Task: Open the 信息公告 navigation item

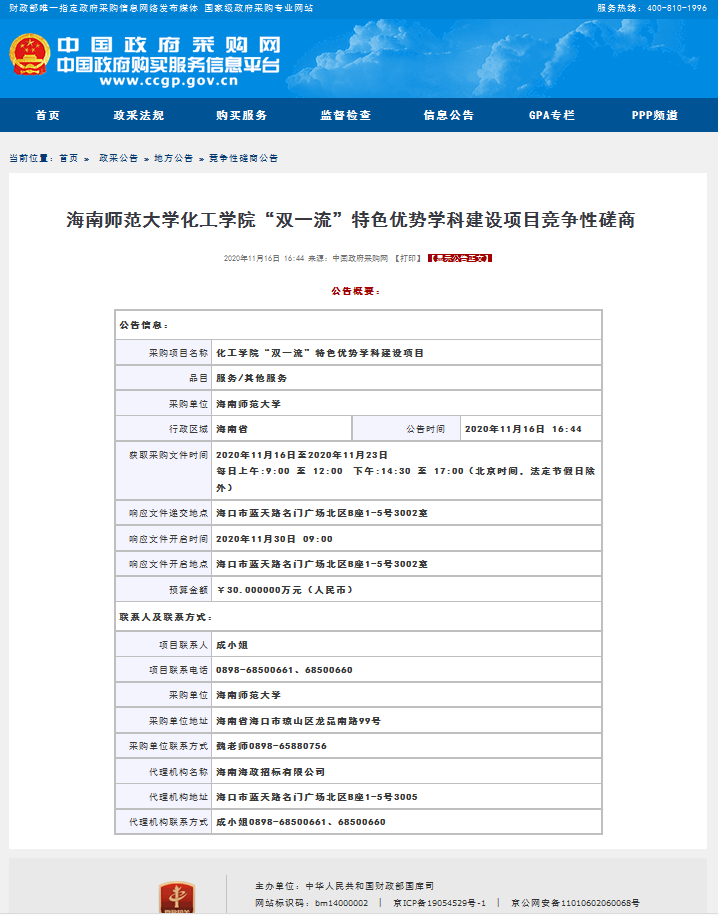Action: click(x=449, y=115)
